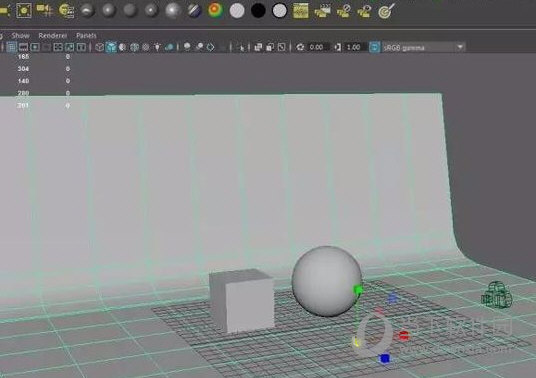
Task: Click the gamma field showing 1.00
Action: tap(355, 47)
